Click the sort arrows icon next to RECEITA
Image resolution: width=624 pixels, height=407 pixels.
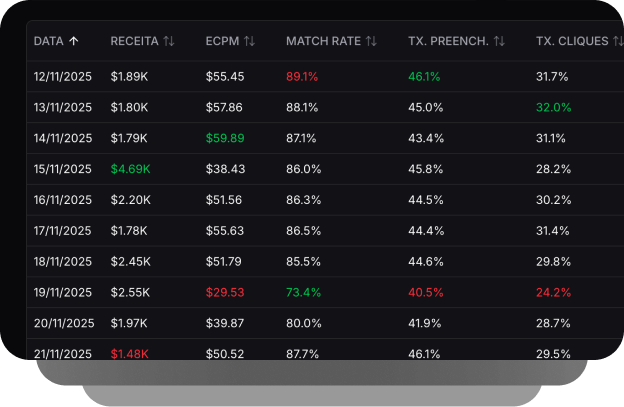coord(169,41)
